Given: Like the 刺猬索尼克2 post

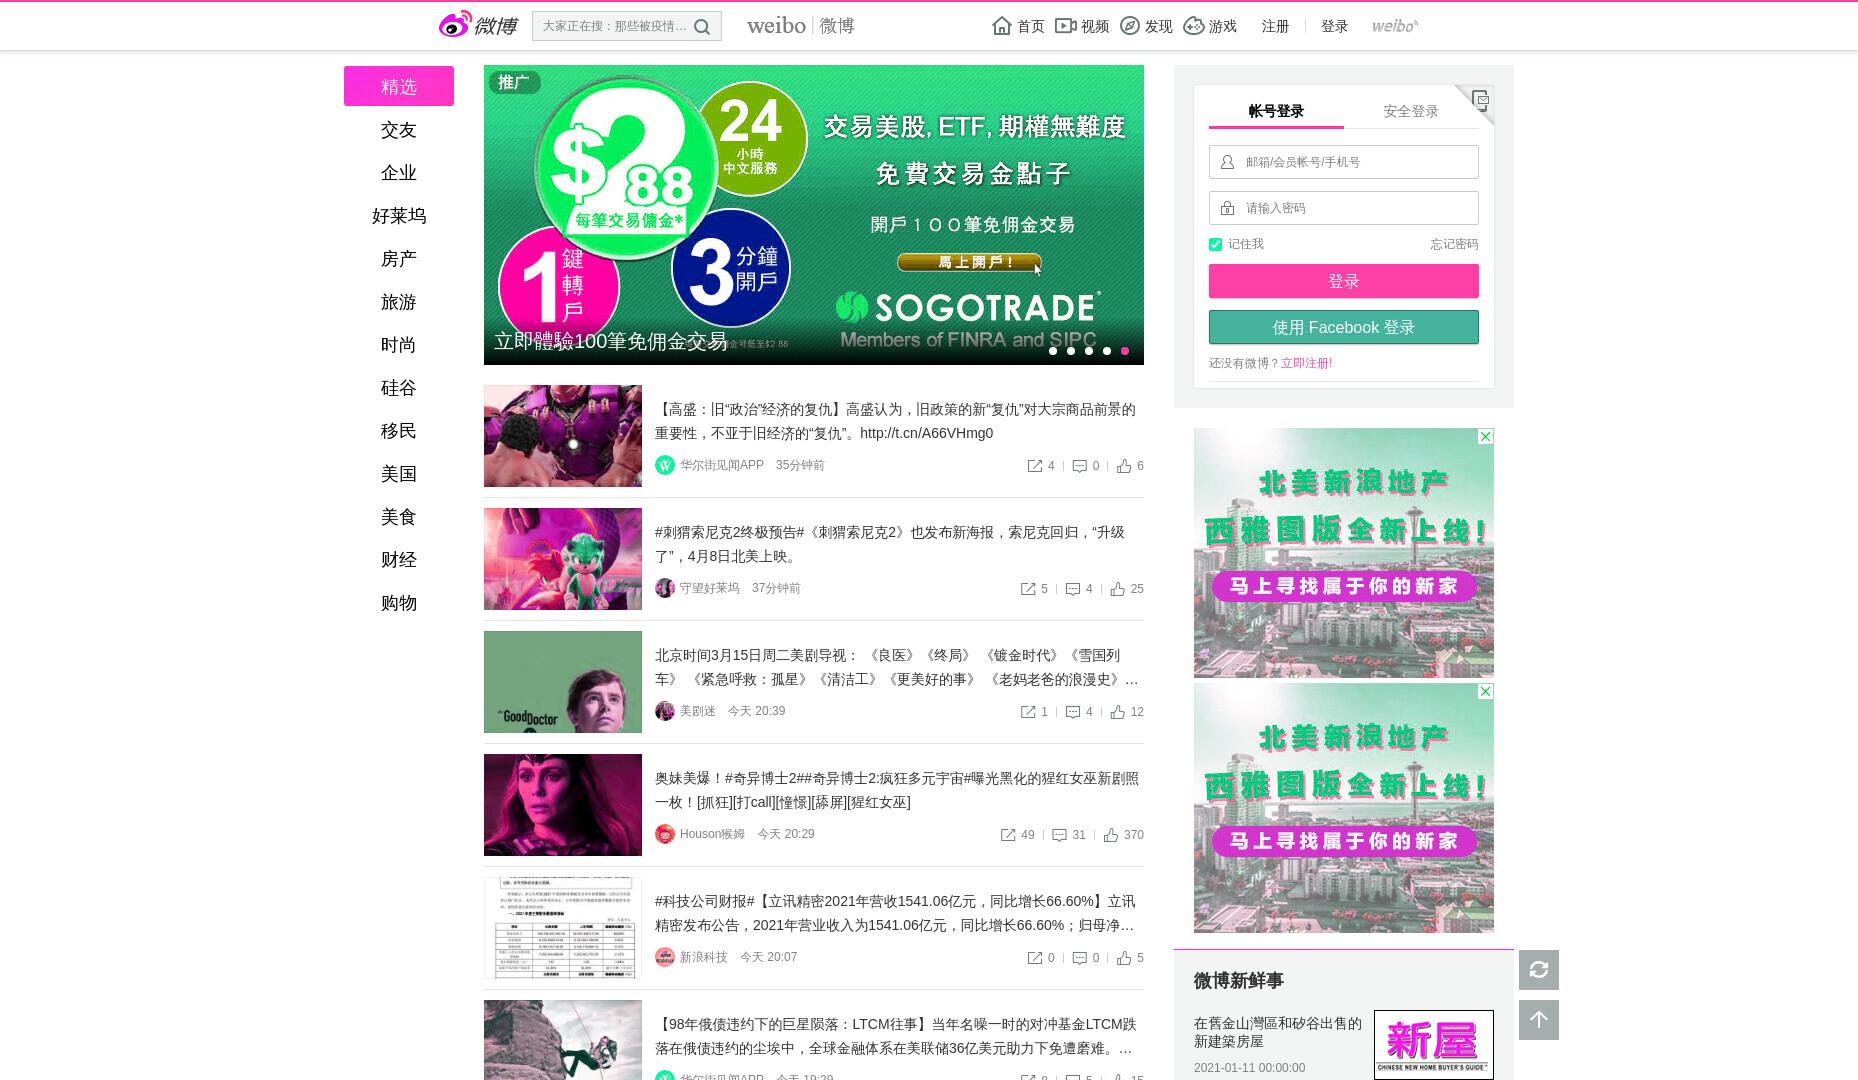Looking at the screenshot, I should pyautogui.click(x=1117, y=589).
